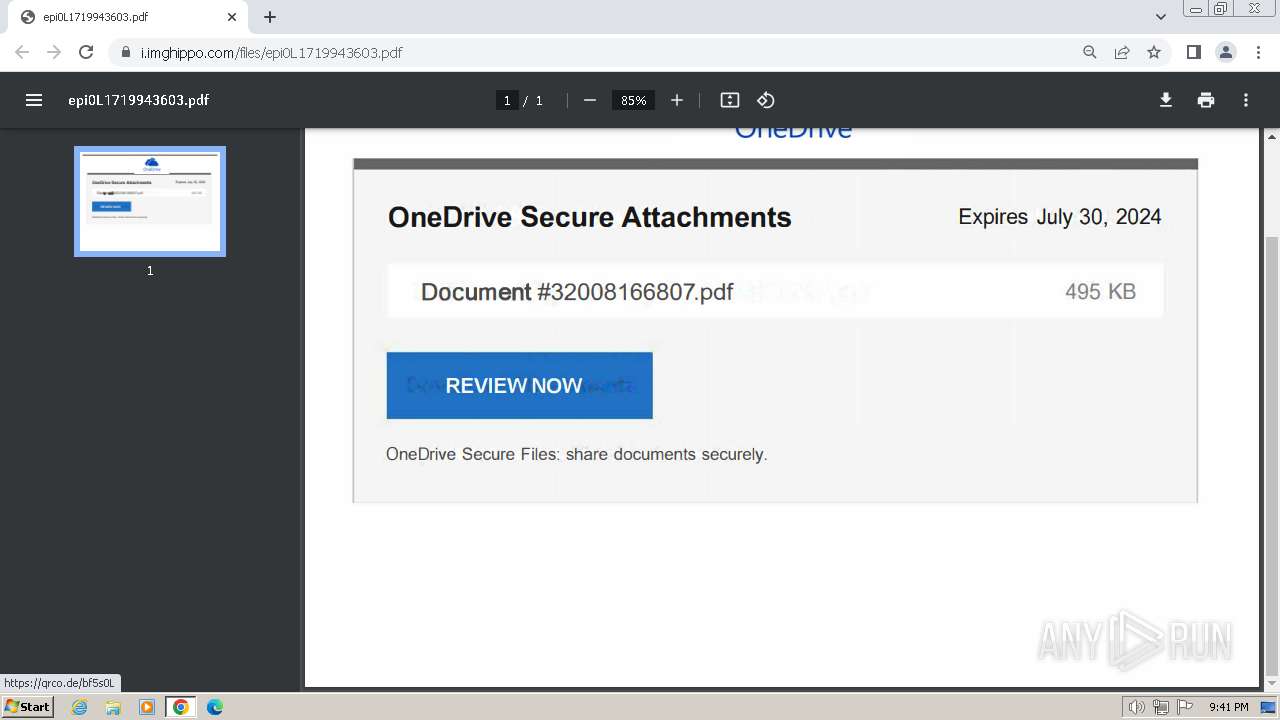Close the epi0L1719943603.pdf tab
This screenshot has height=720, width=1280.
point(232,17)
